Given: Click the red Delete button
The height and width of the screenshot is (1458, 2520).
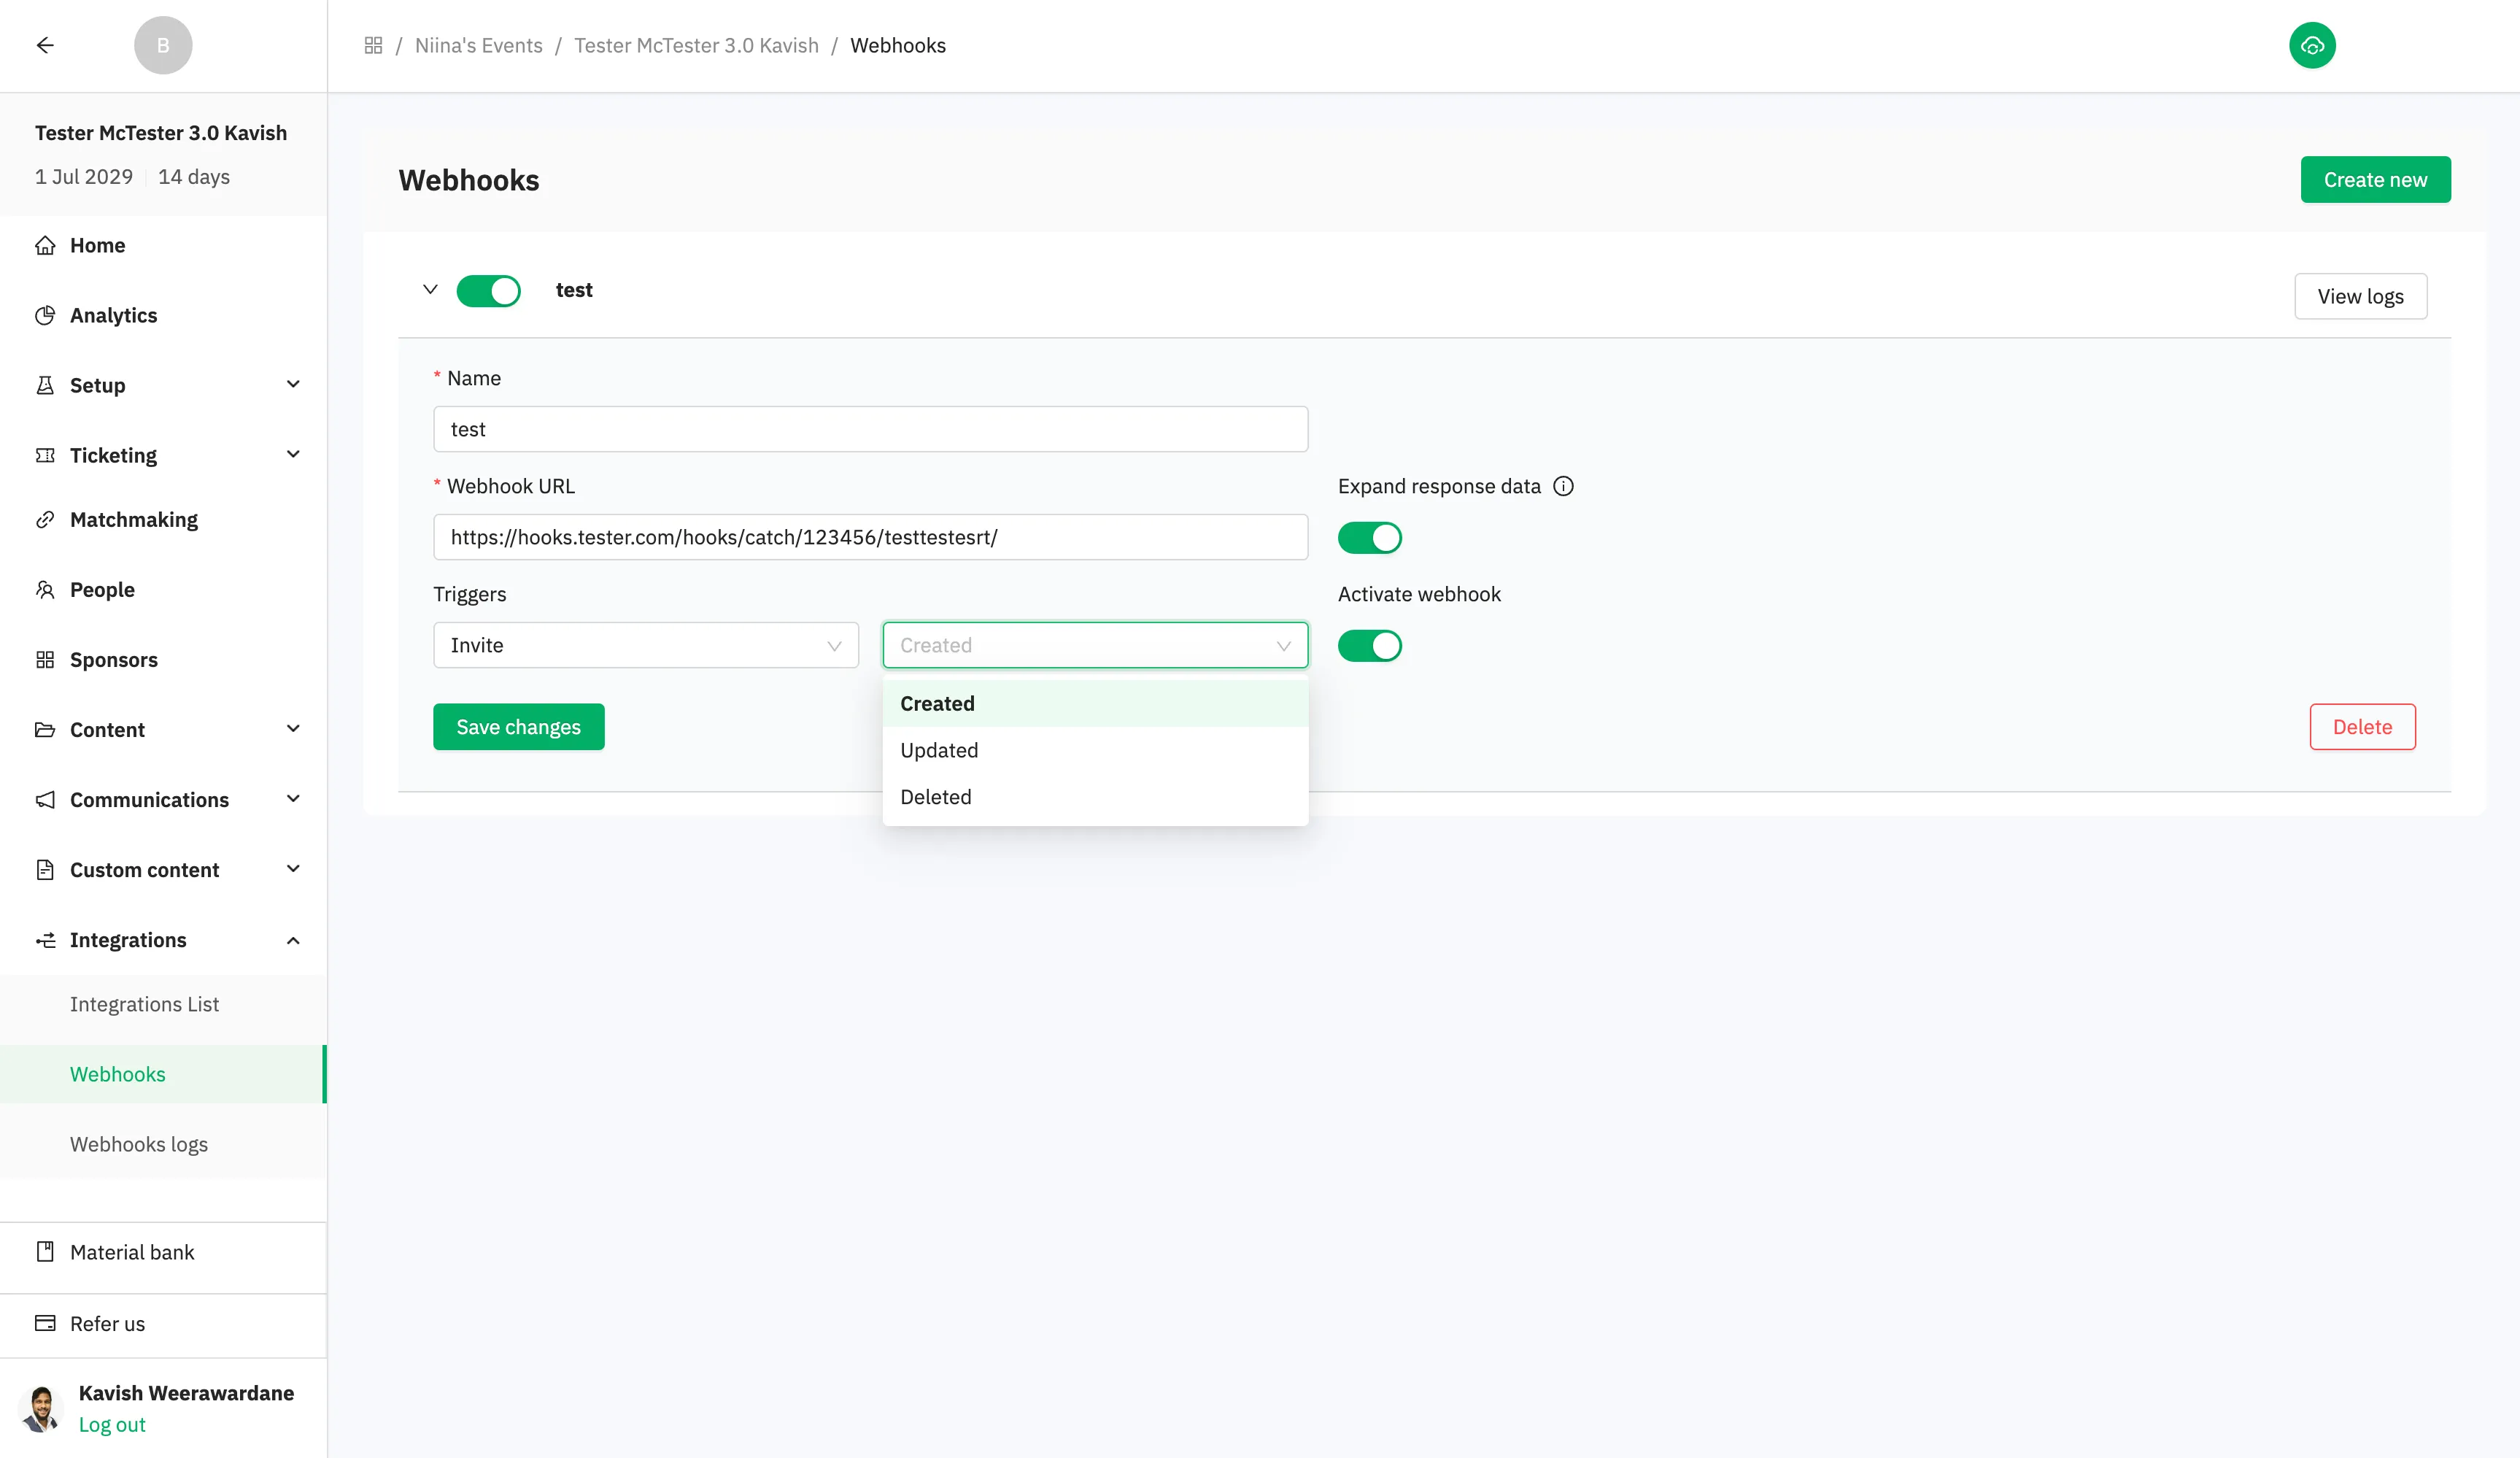Looking at the screenshot, I should coord(2362,727).
